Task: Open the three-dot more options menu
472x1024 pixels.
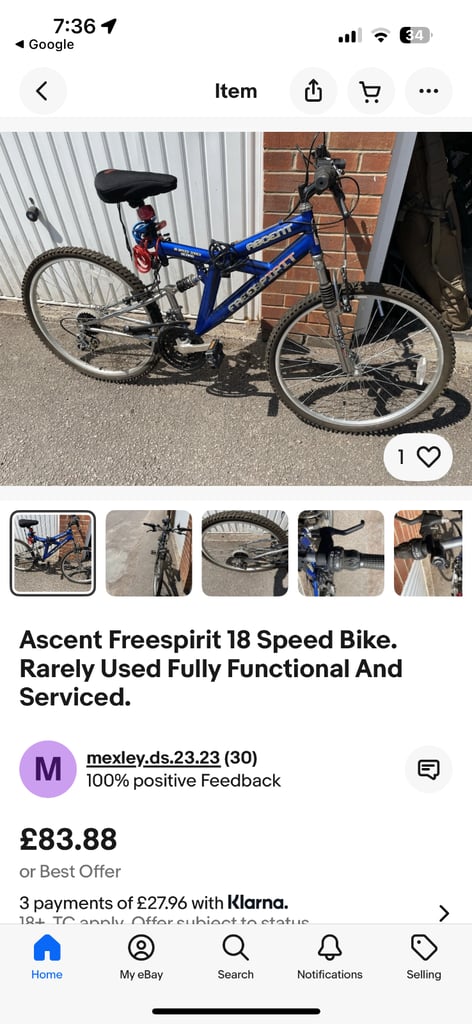Action: 428,91
